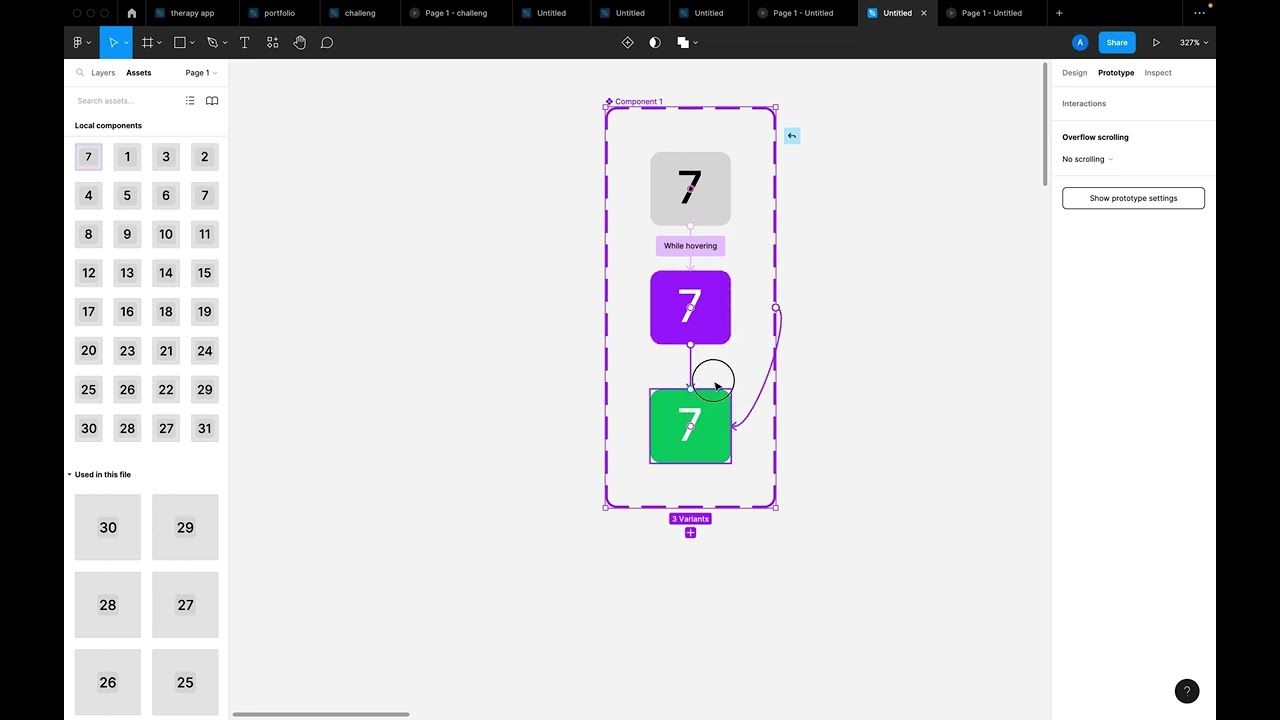Viewport: 1280px width, 720px height.
Task: Select local component 20 thumbnail
Action: click(89, 351)
